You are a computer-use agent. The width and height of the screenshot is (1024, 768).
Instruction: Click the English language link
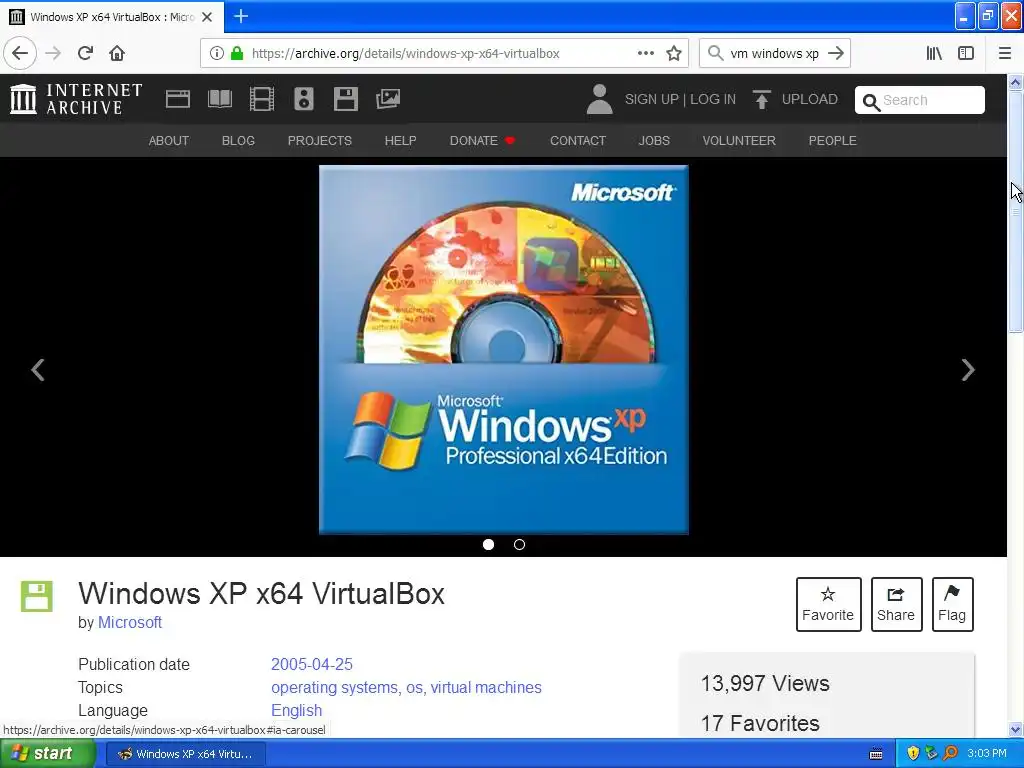(x=296, y=710)
